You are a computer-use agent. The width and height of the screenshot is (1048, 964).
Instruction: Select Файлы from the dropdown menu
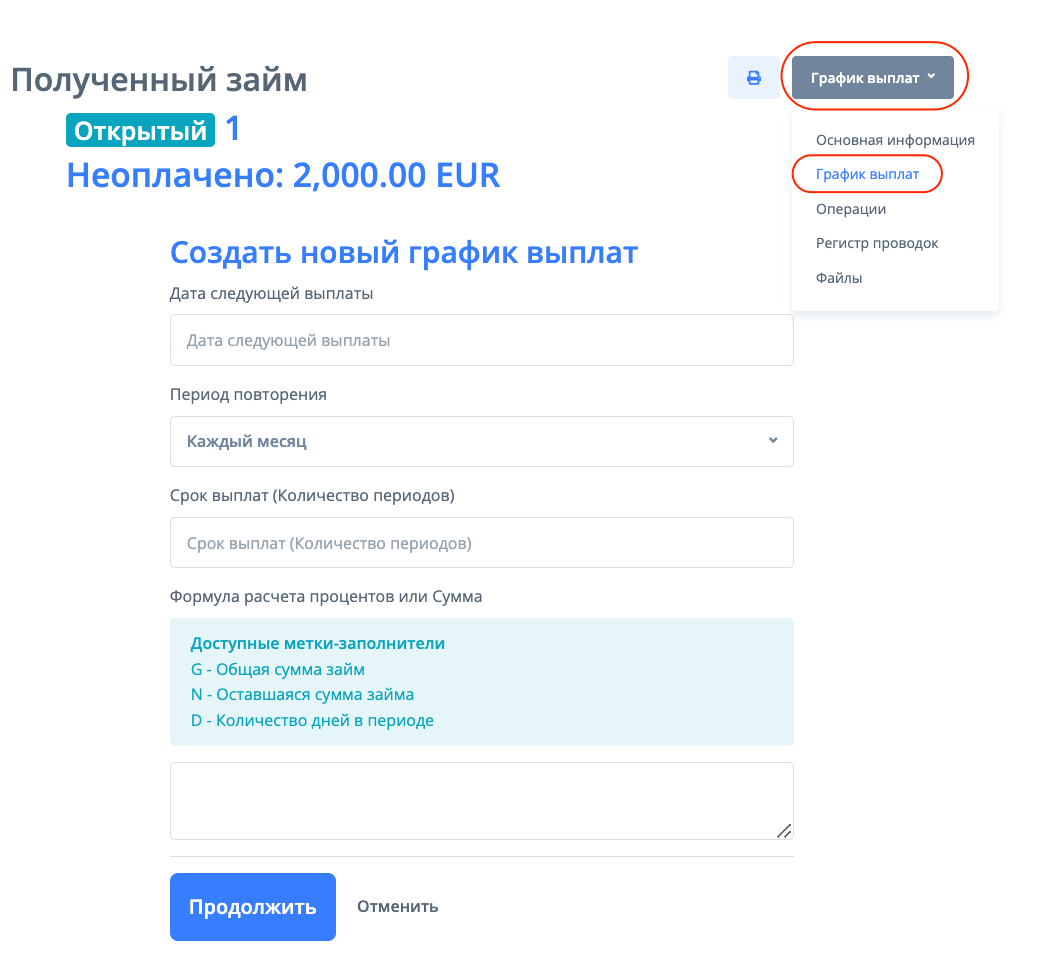click(839, 278)
